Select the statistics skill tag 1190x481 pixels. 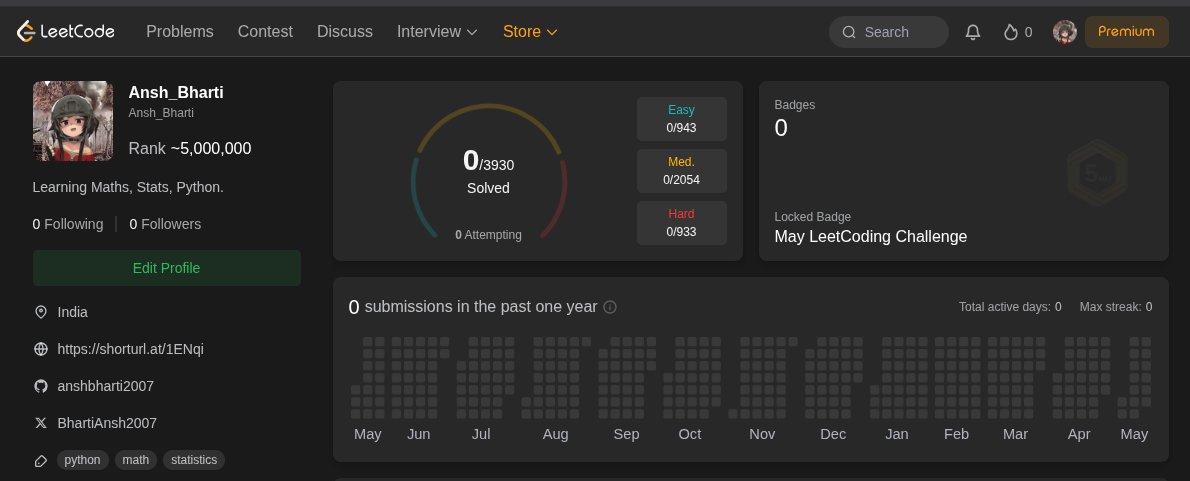pyautogui.click(x=194, y=460)
